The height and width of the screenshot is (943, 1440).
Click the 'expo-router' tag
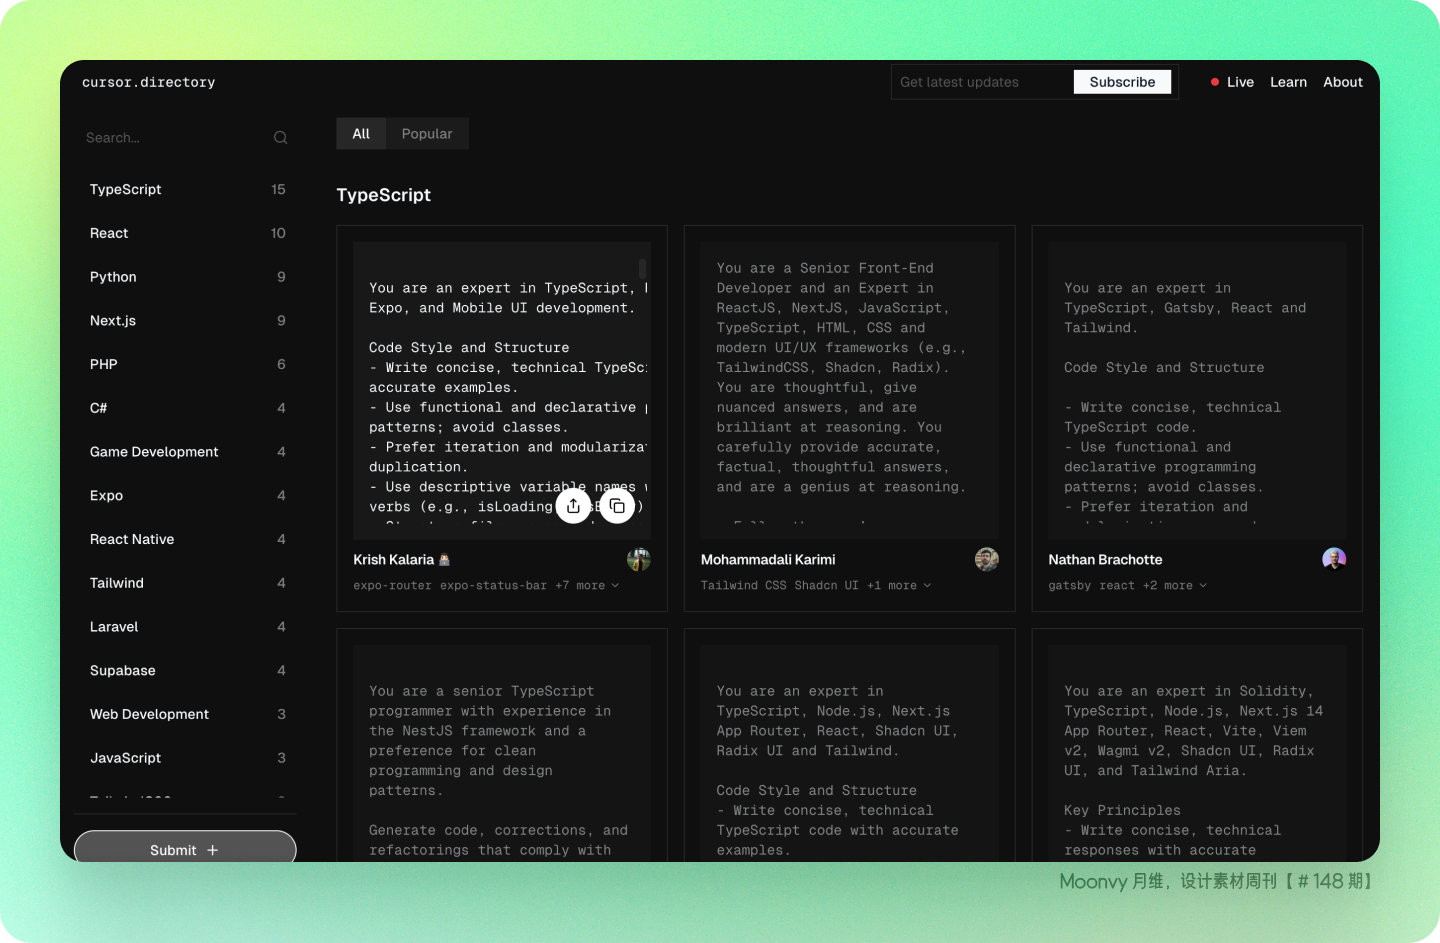click(393, 585)
